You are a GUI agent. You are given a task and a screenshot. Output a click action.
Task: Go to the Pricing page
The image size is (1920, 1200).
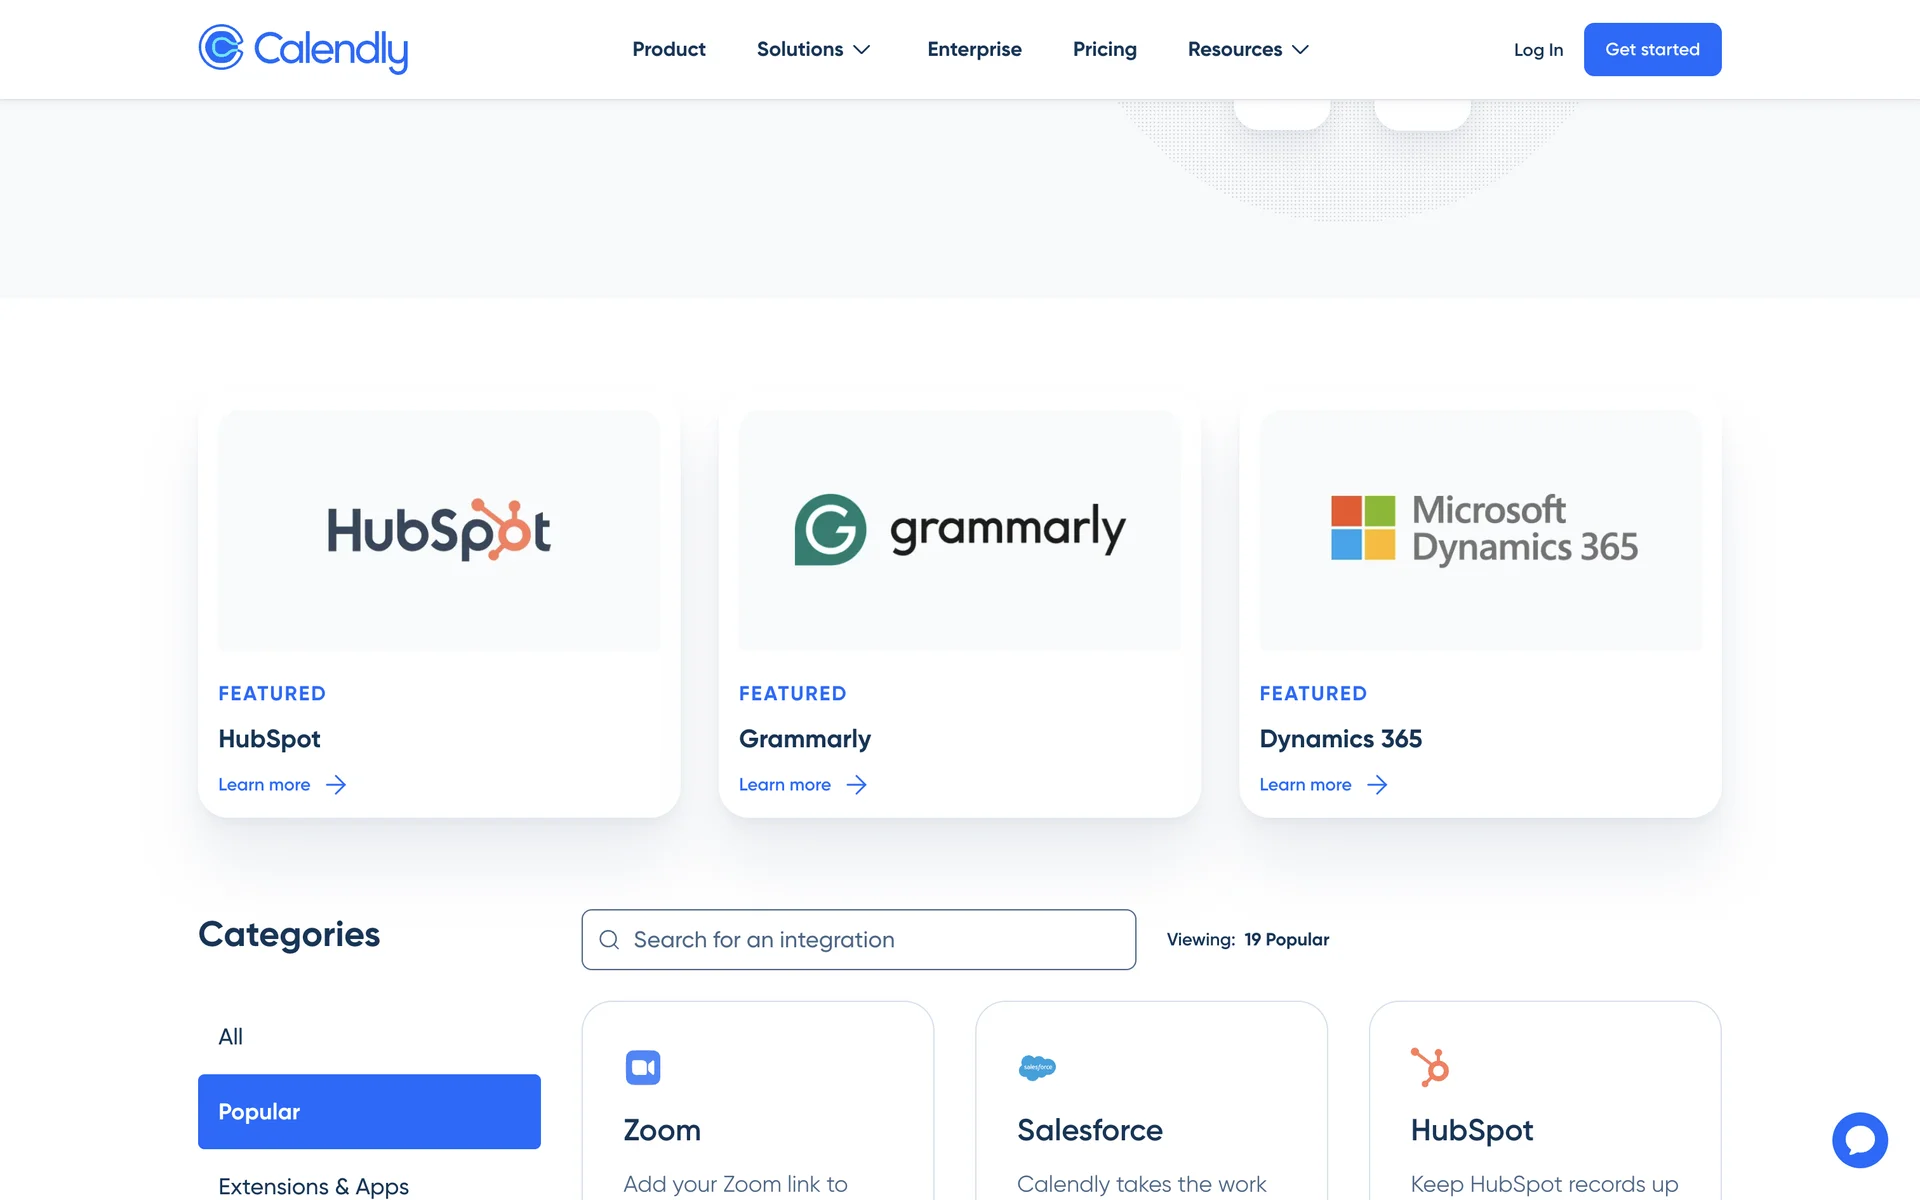coord(1104,49)
